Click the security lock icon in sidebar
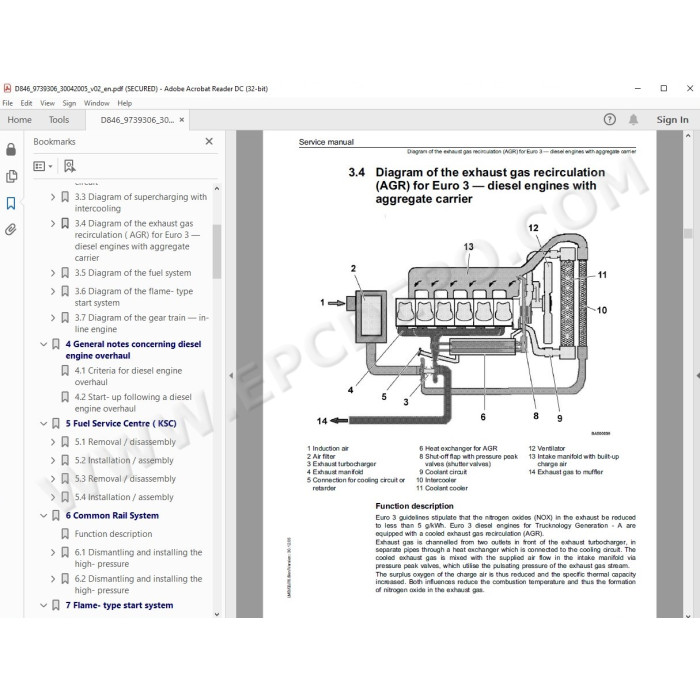Image resolution: width=700 pixels, height=700 pixels. click(11, 149)
